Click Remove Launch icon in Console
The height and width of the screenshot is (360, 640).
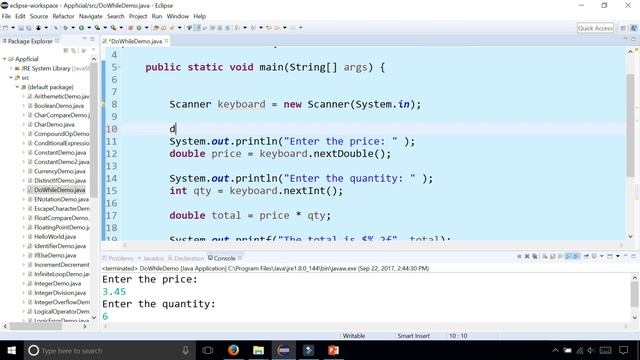(x=527, y=256)
